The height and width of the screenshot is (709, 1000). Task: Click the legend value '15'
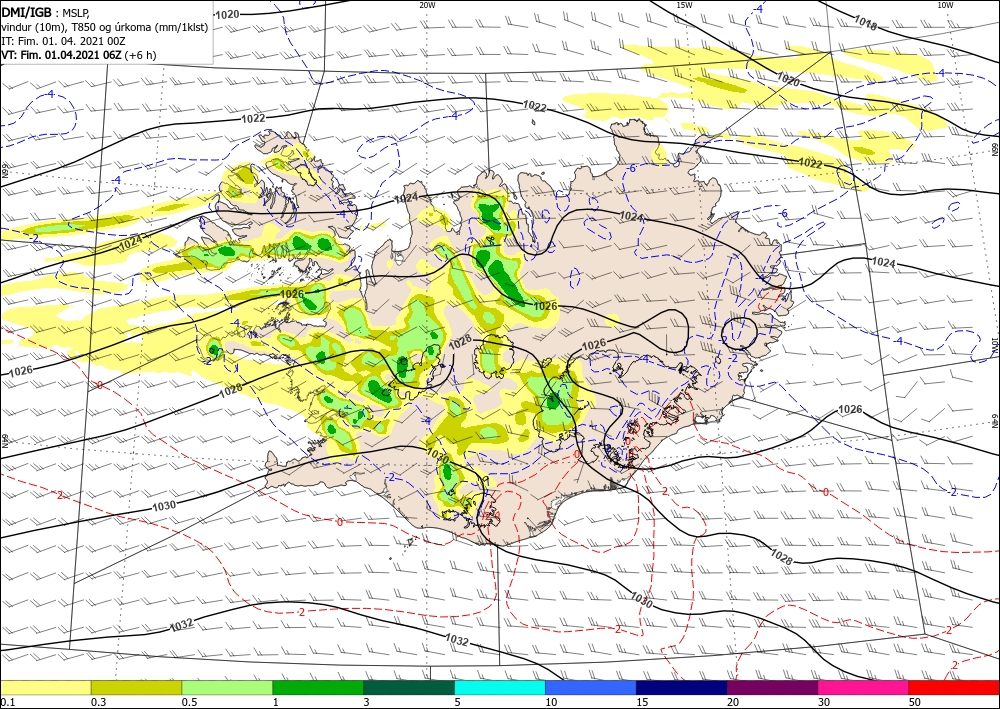[642, 702]
